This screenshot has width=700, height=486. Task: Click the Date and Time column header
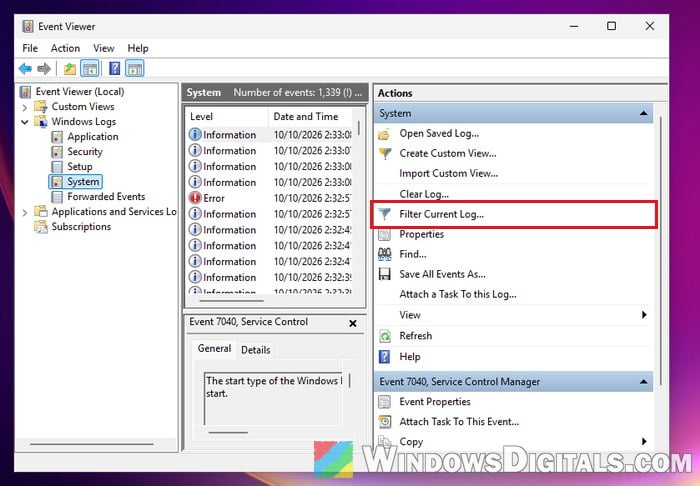(x=310, y=117)
